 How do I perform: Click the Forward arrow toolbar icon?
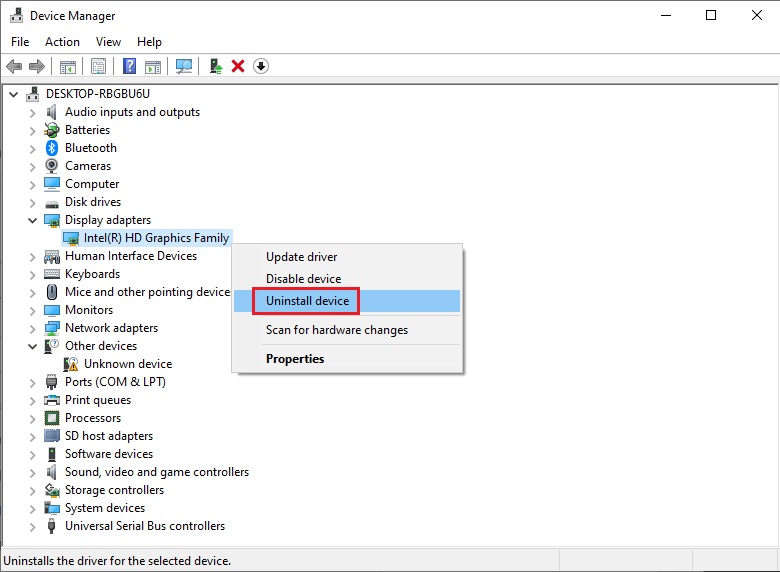pos(37,66)
